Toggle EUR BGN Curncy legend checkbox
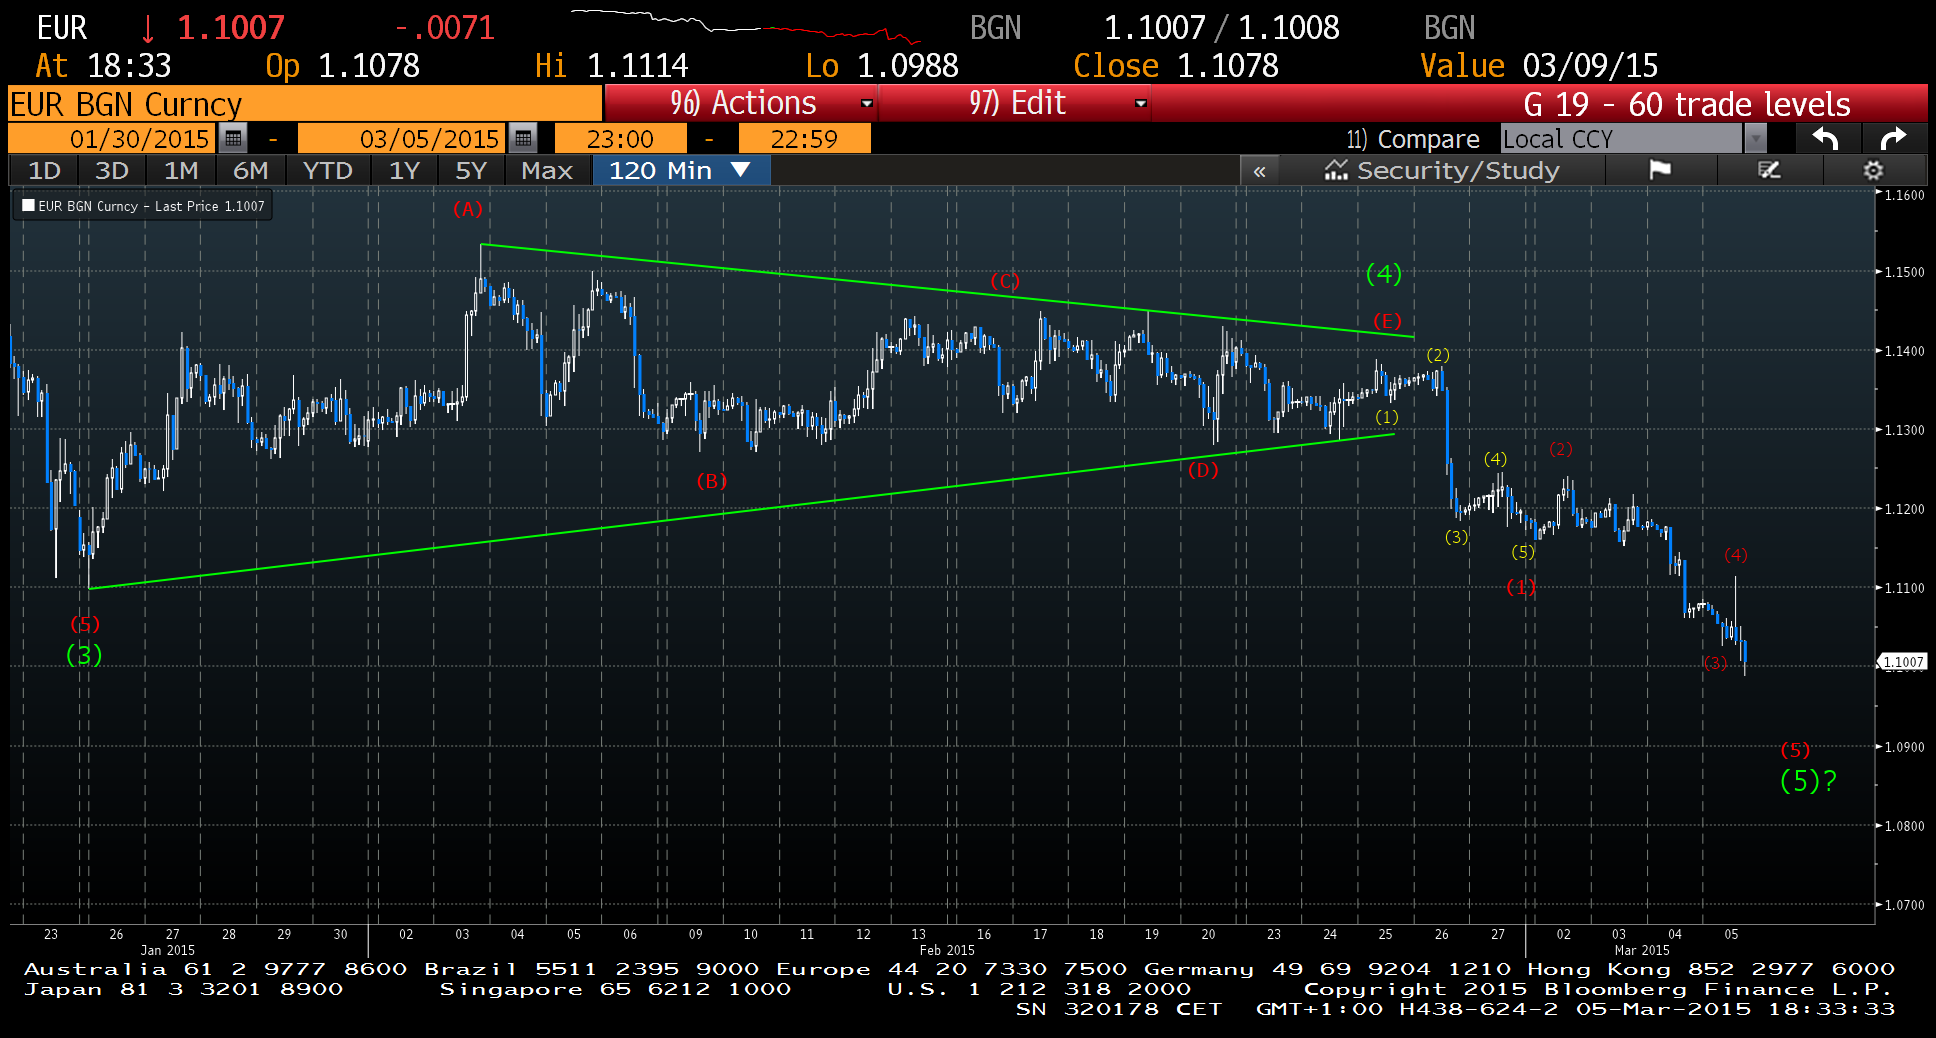 click(x=29, y=206)
